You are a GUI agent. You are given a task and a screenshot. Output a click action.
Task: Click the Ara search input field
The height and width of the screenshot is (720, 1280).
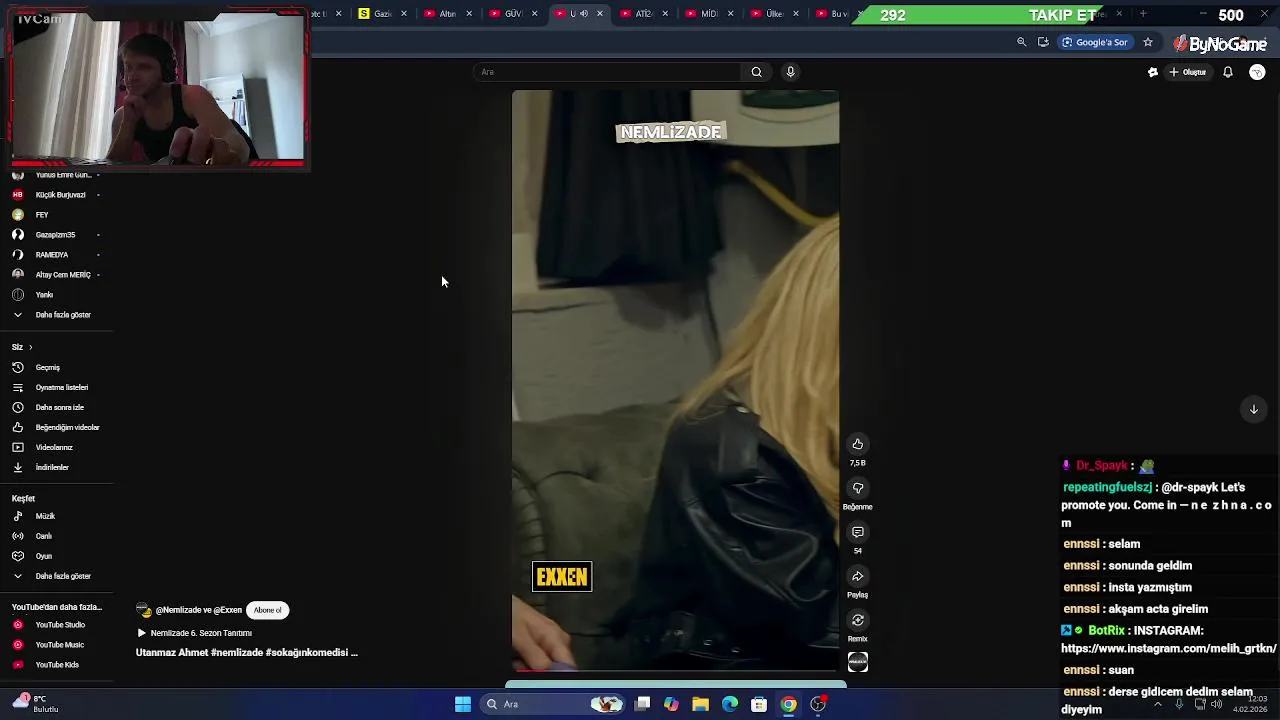tap(610, 72)
